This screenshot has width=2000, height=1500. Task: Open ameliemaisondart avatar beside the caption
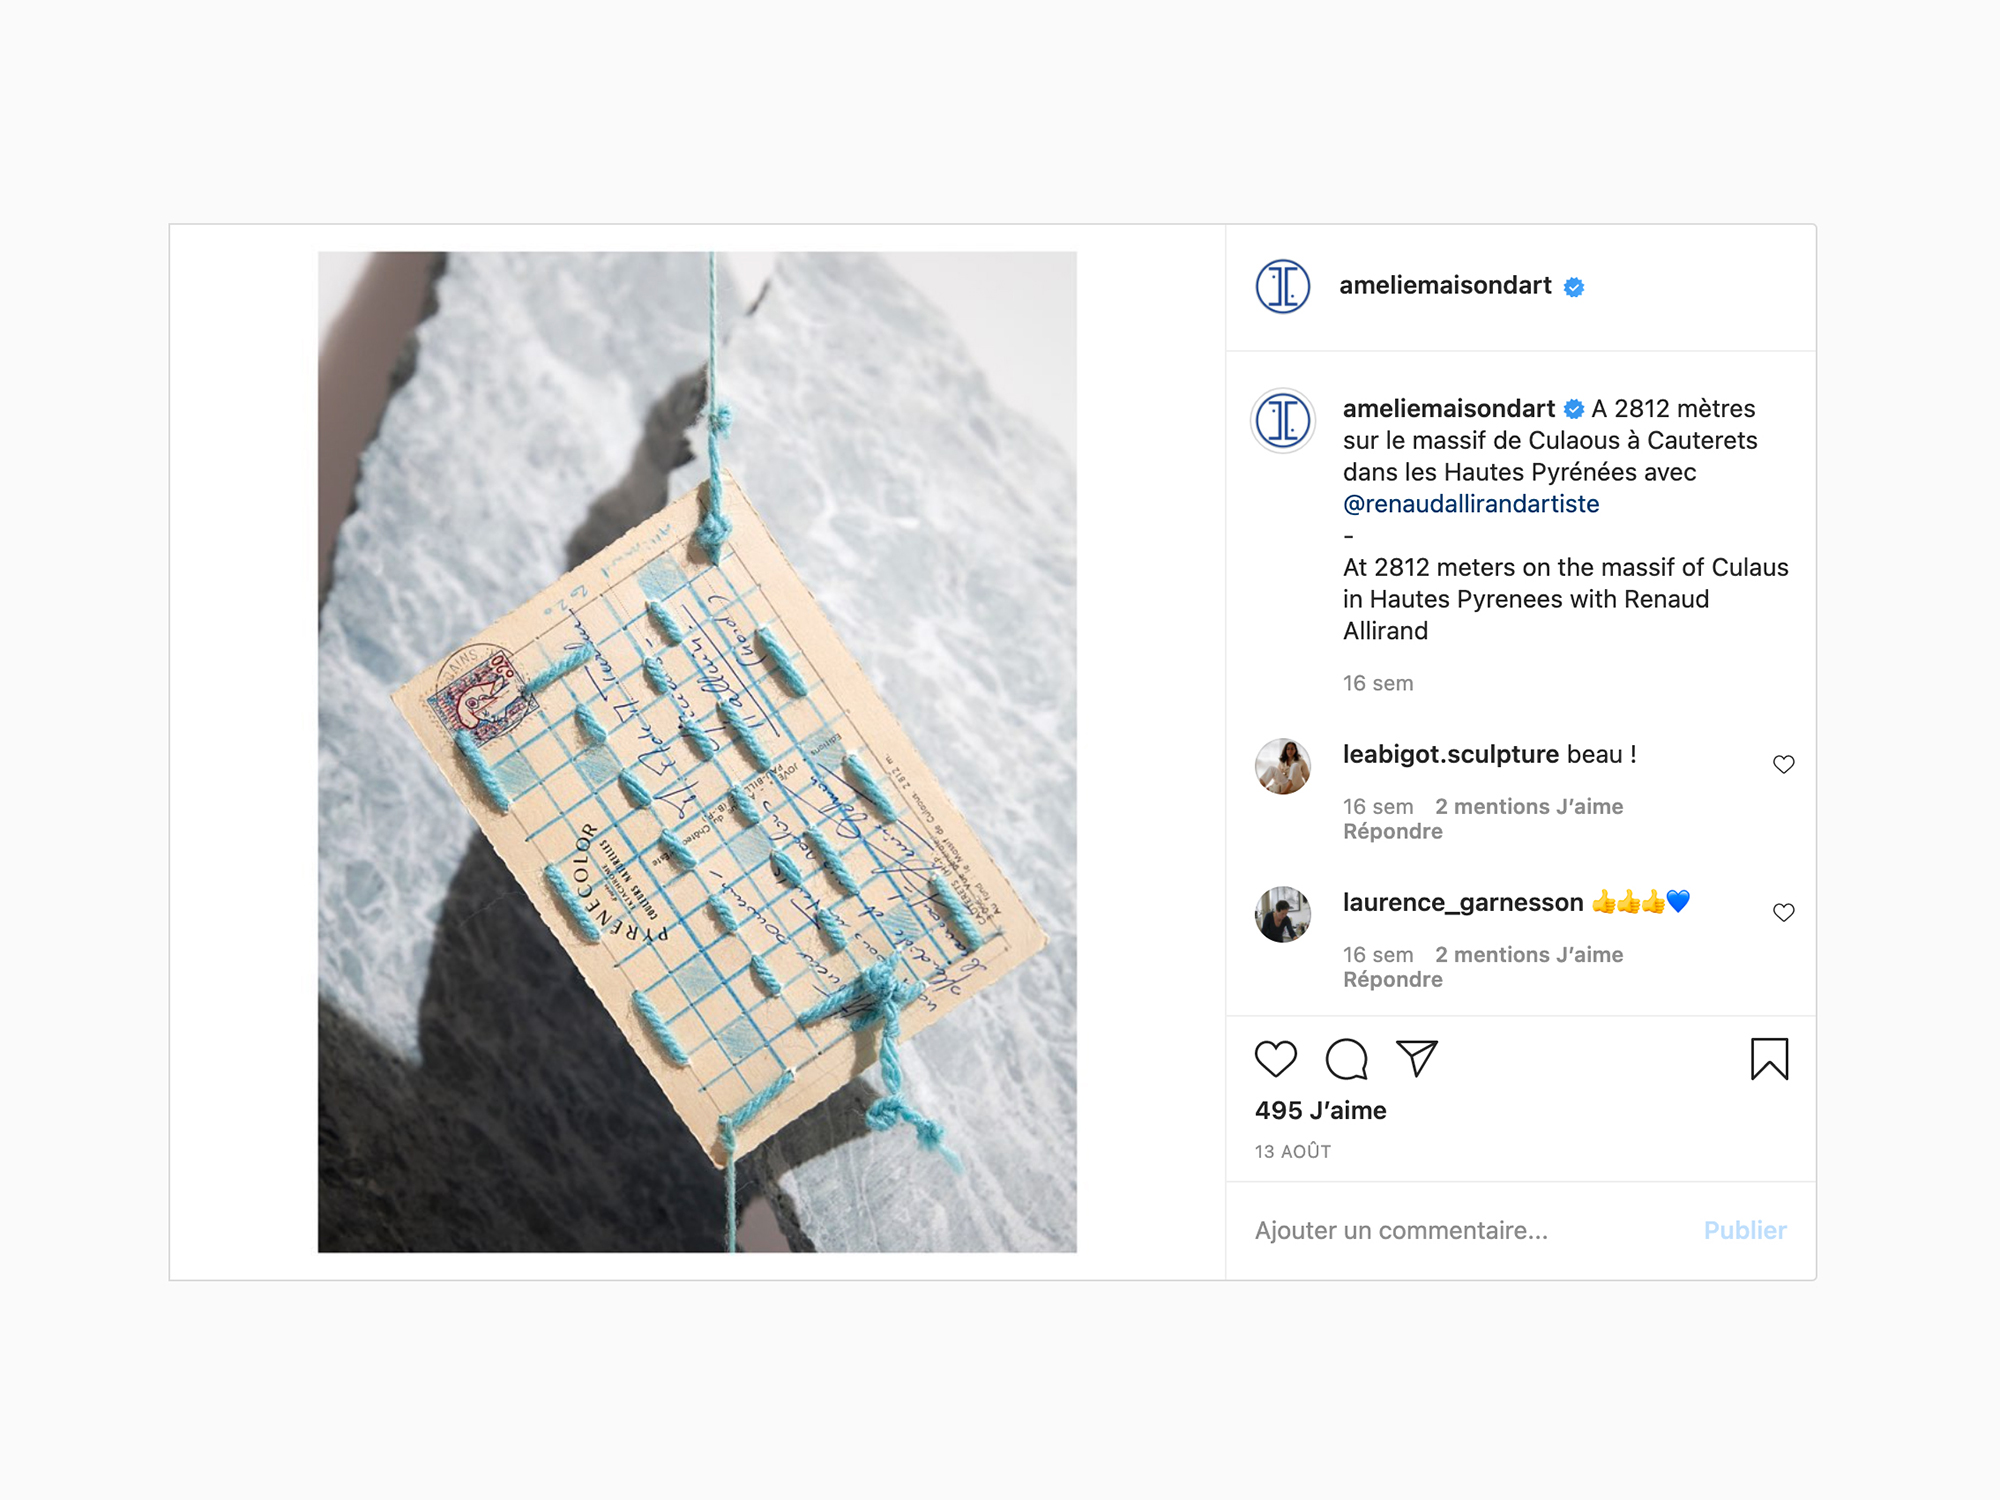[1283, 420]
